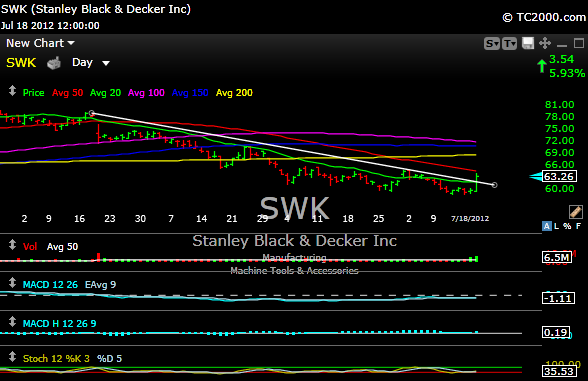Image resolution: width=588 pixels, height=381 pixels.
Task: Click the 0.19 histogram value box
Action: pyautogui.click(x=556, y=332)
